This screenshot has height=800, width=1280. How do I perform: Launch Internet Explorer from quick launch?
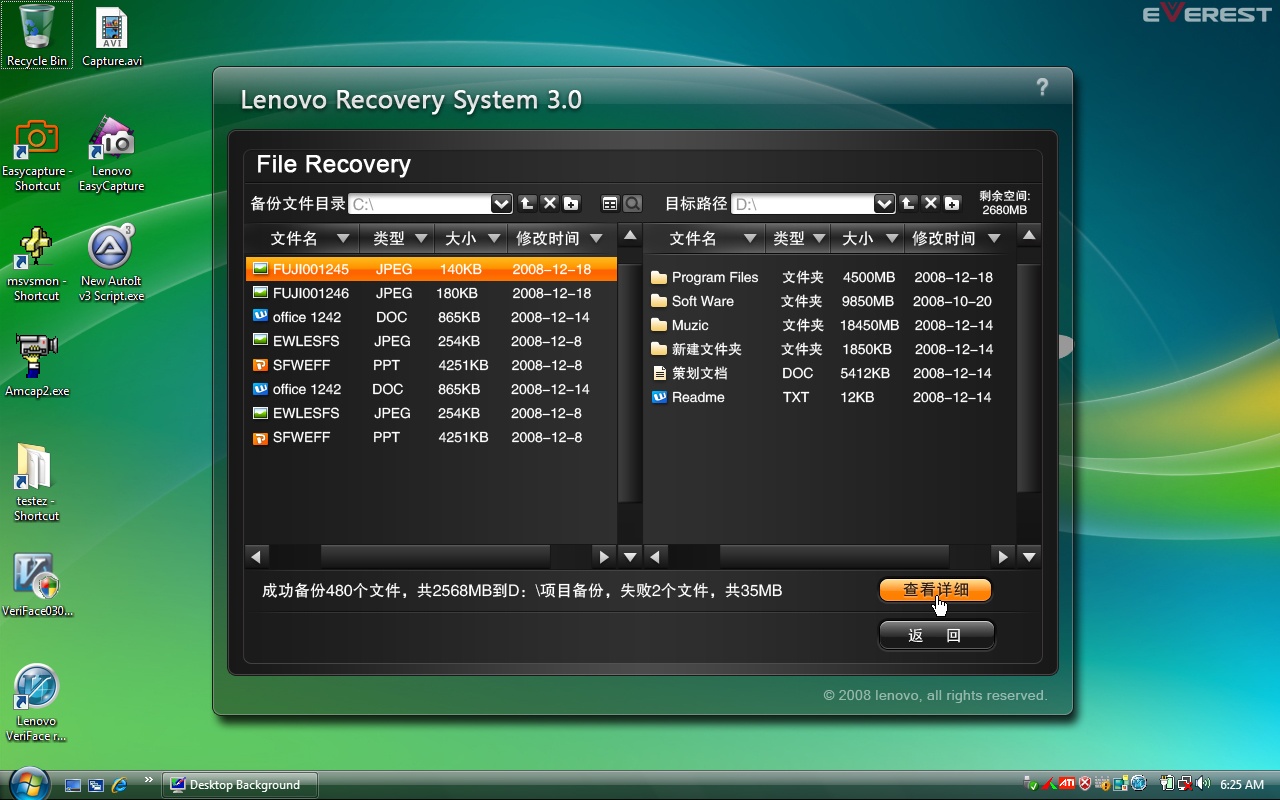click(120, 785)
